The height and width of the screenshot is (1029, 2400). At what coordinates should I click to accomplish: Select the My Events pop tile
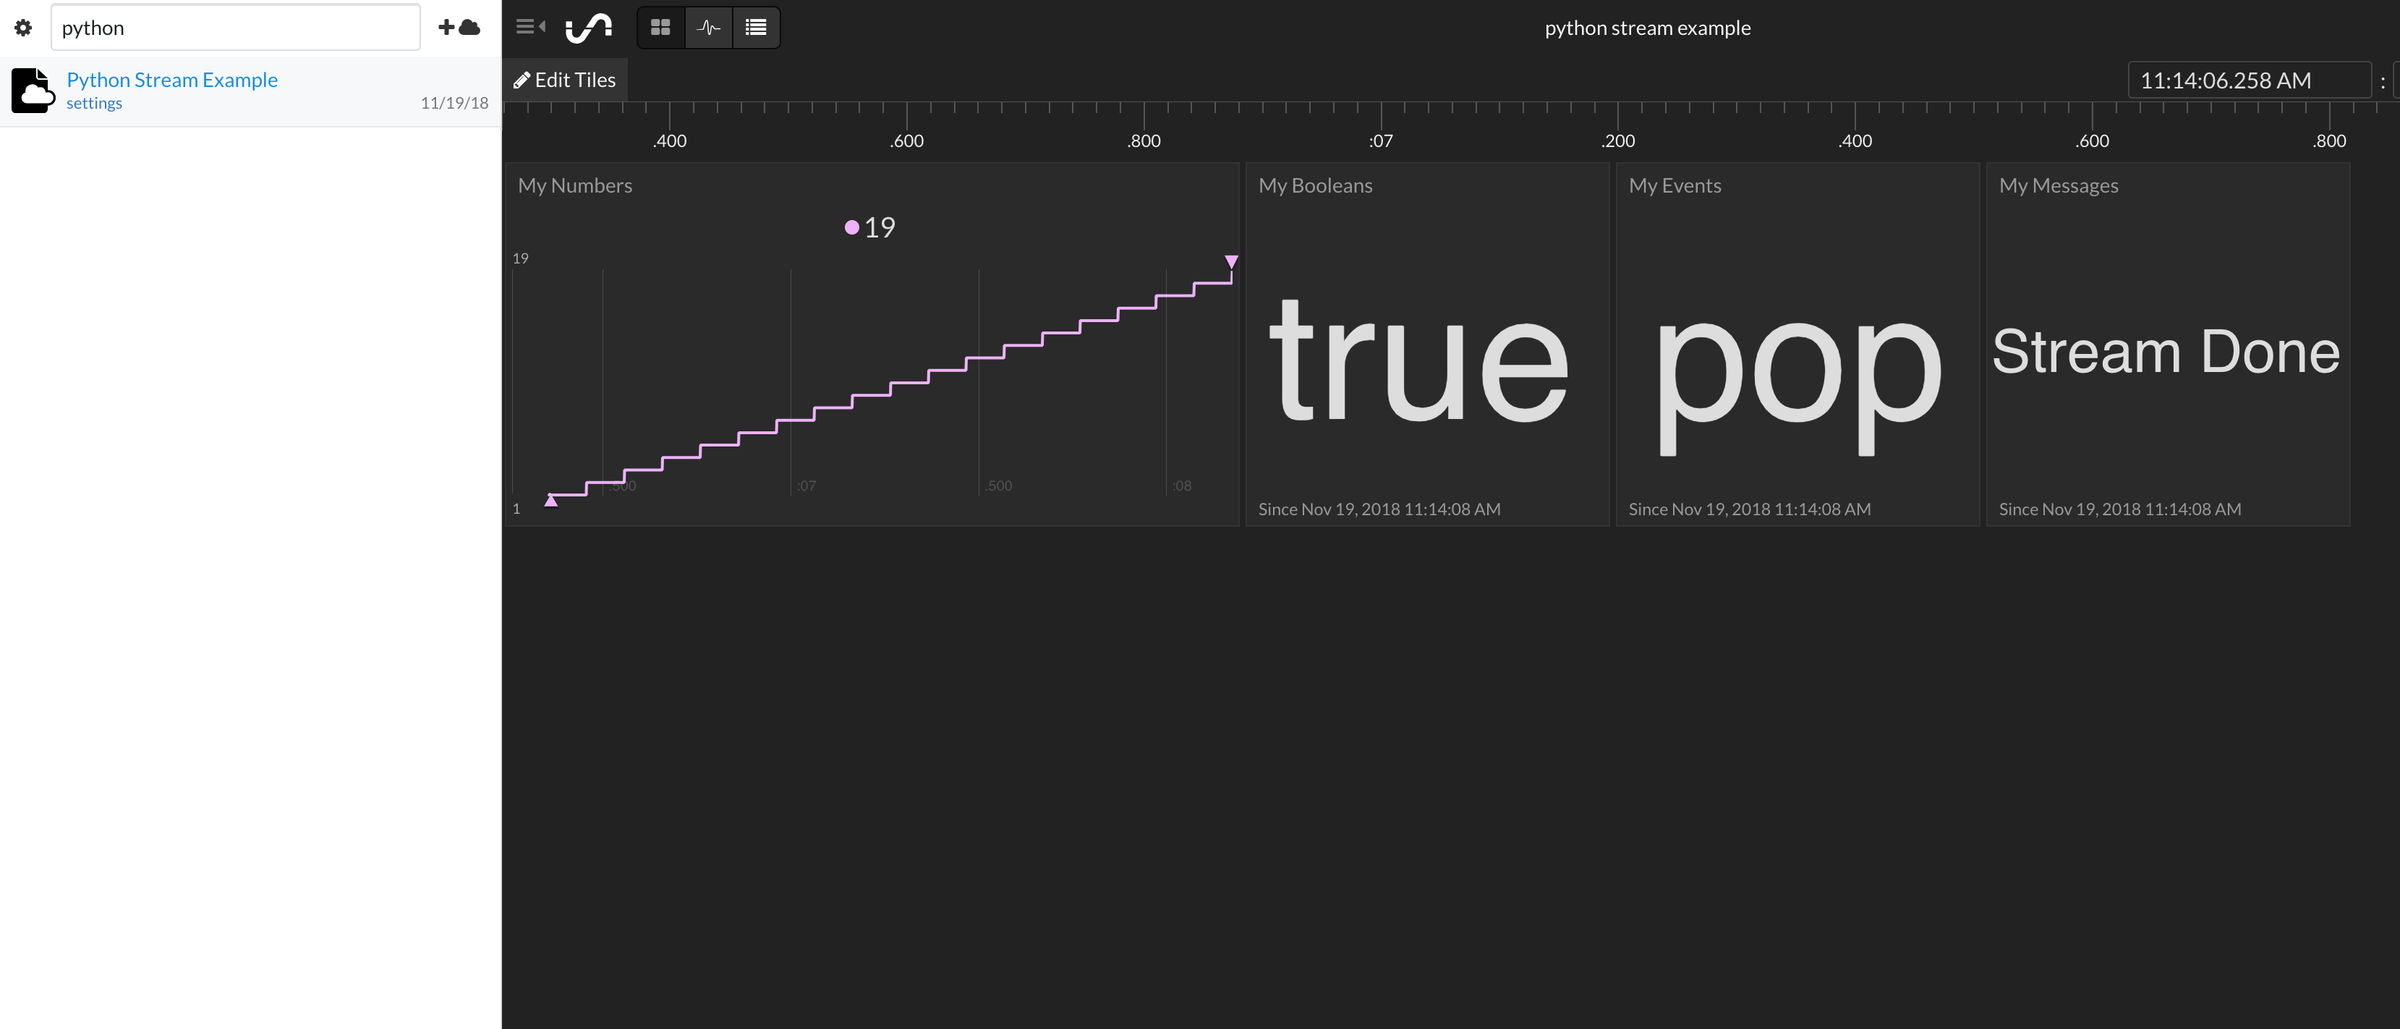point(1798,344)
